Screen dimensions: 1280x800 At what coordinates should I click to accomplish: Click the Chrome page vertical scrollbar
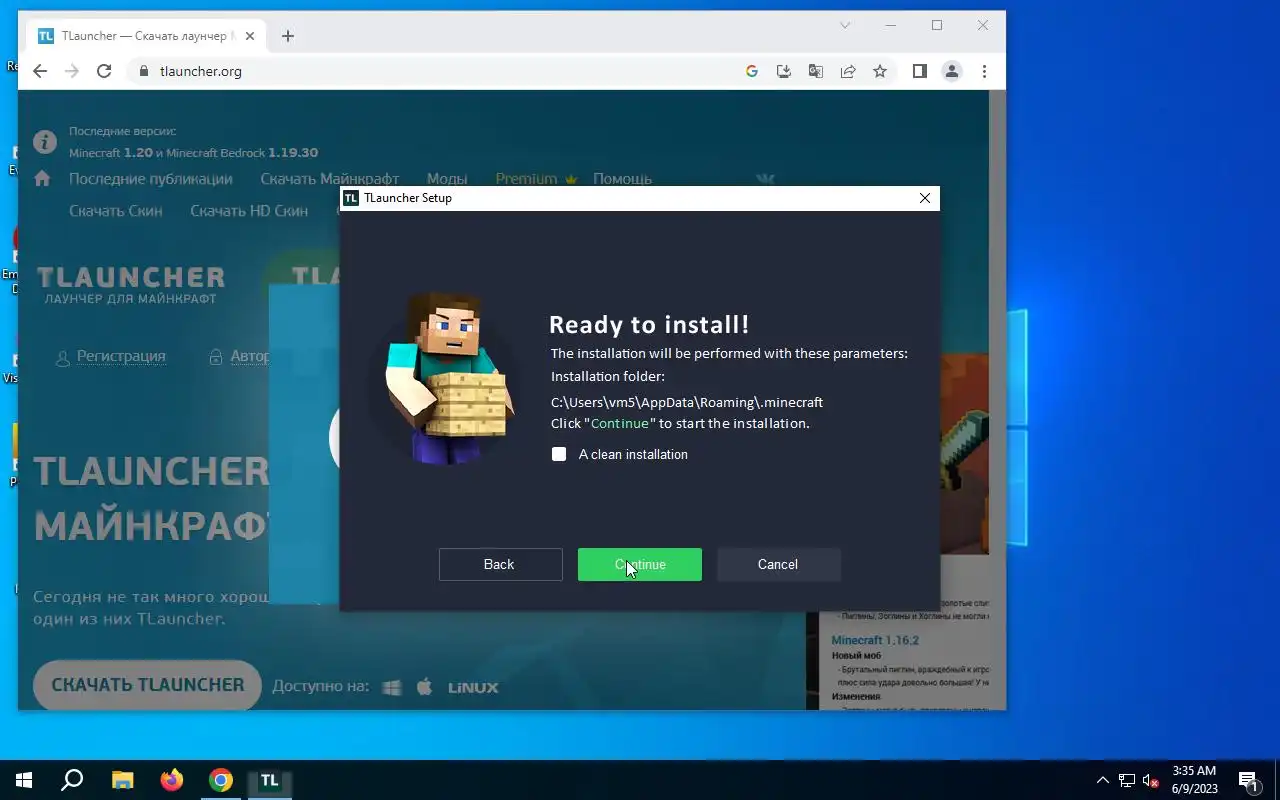click(x=997, y=400)
